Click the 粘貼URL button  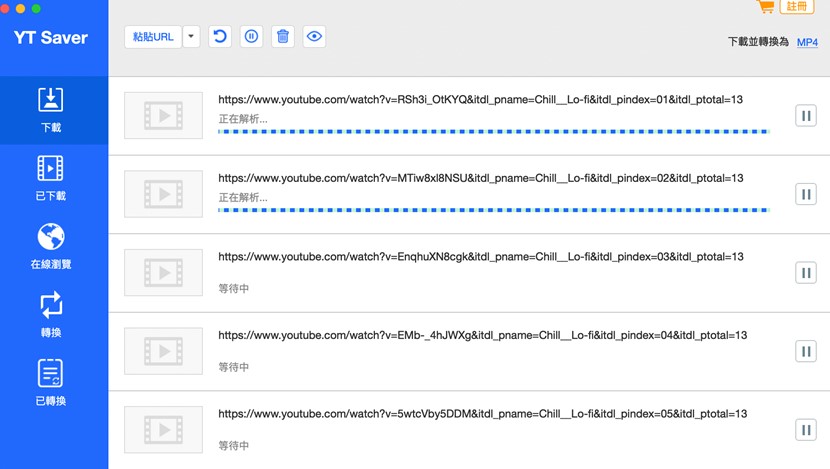[x=153, y=37]
